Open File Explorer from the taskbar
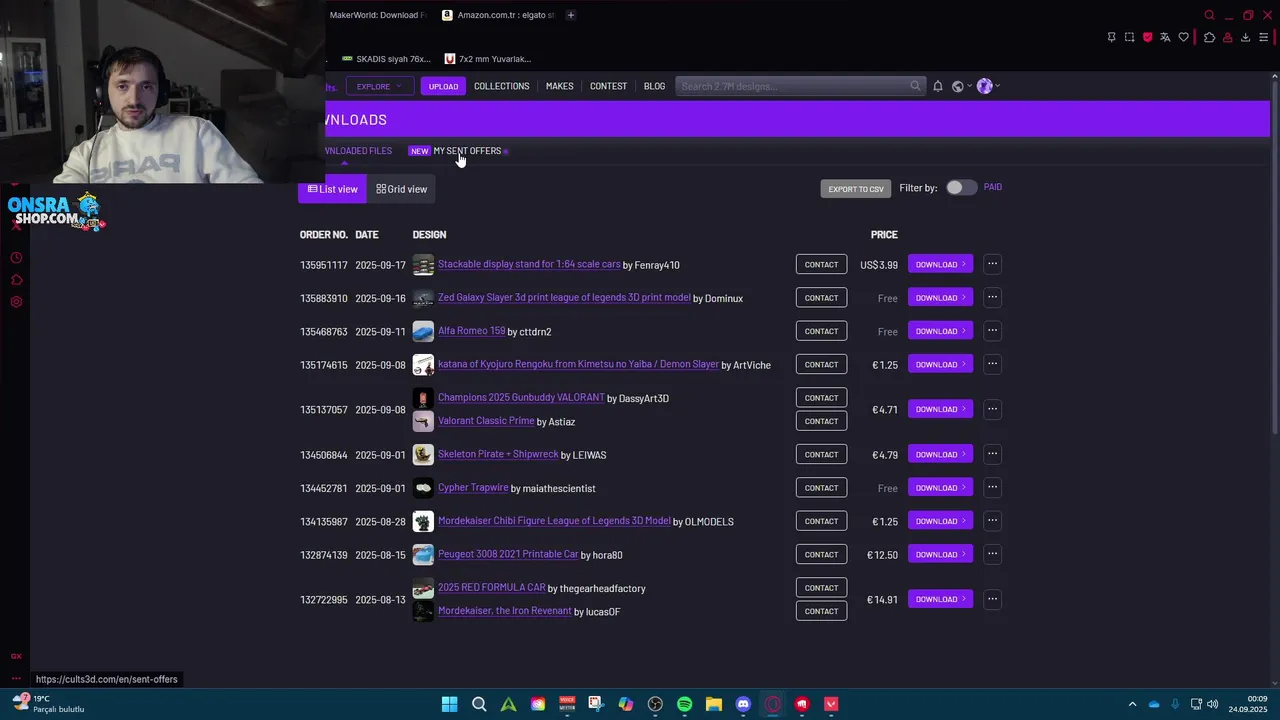The image size is (1280, 720). [714, 704]
